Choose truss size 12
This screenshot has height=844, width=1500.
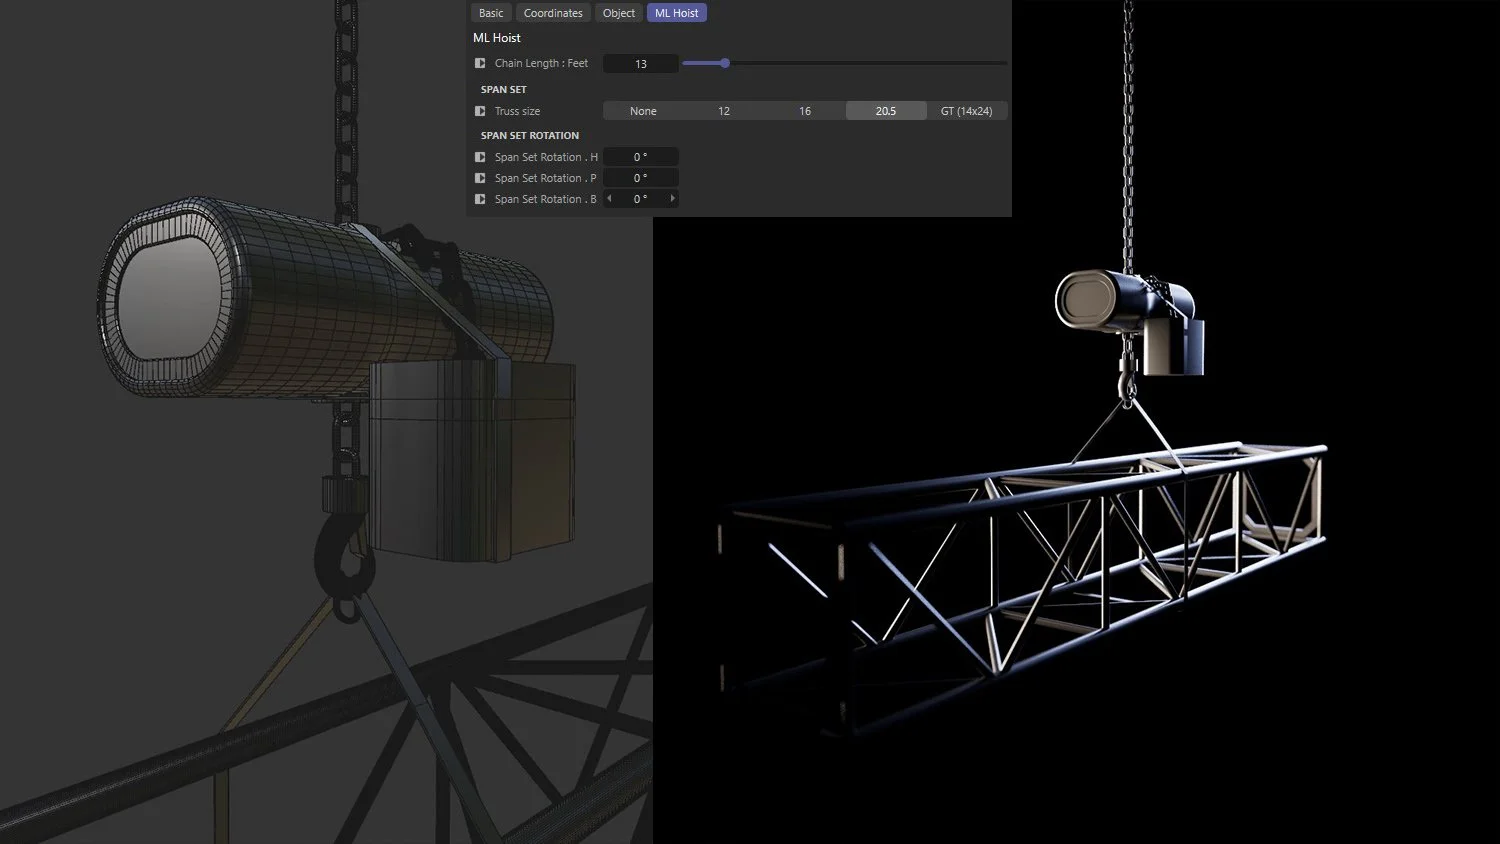point(723,110)
